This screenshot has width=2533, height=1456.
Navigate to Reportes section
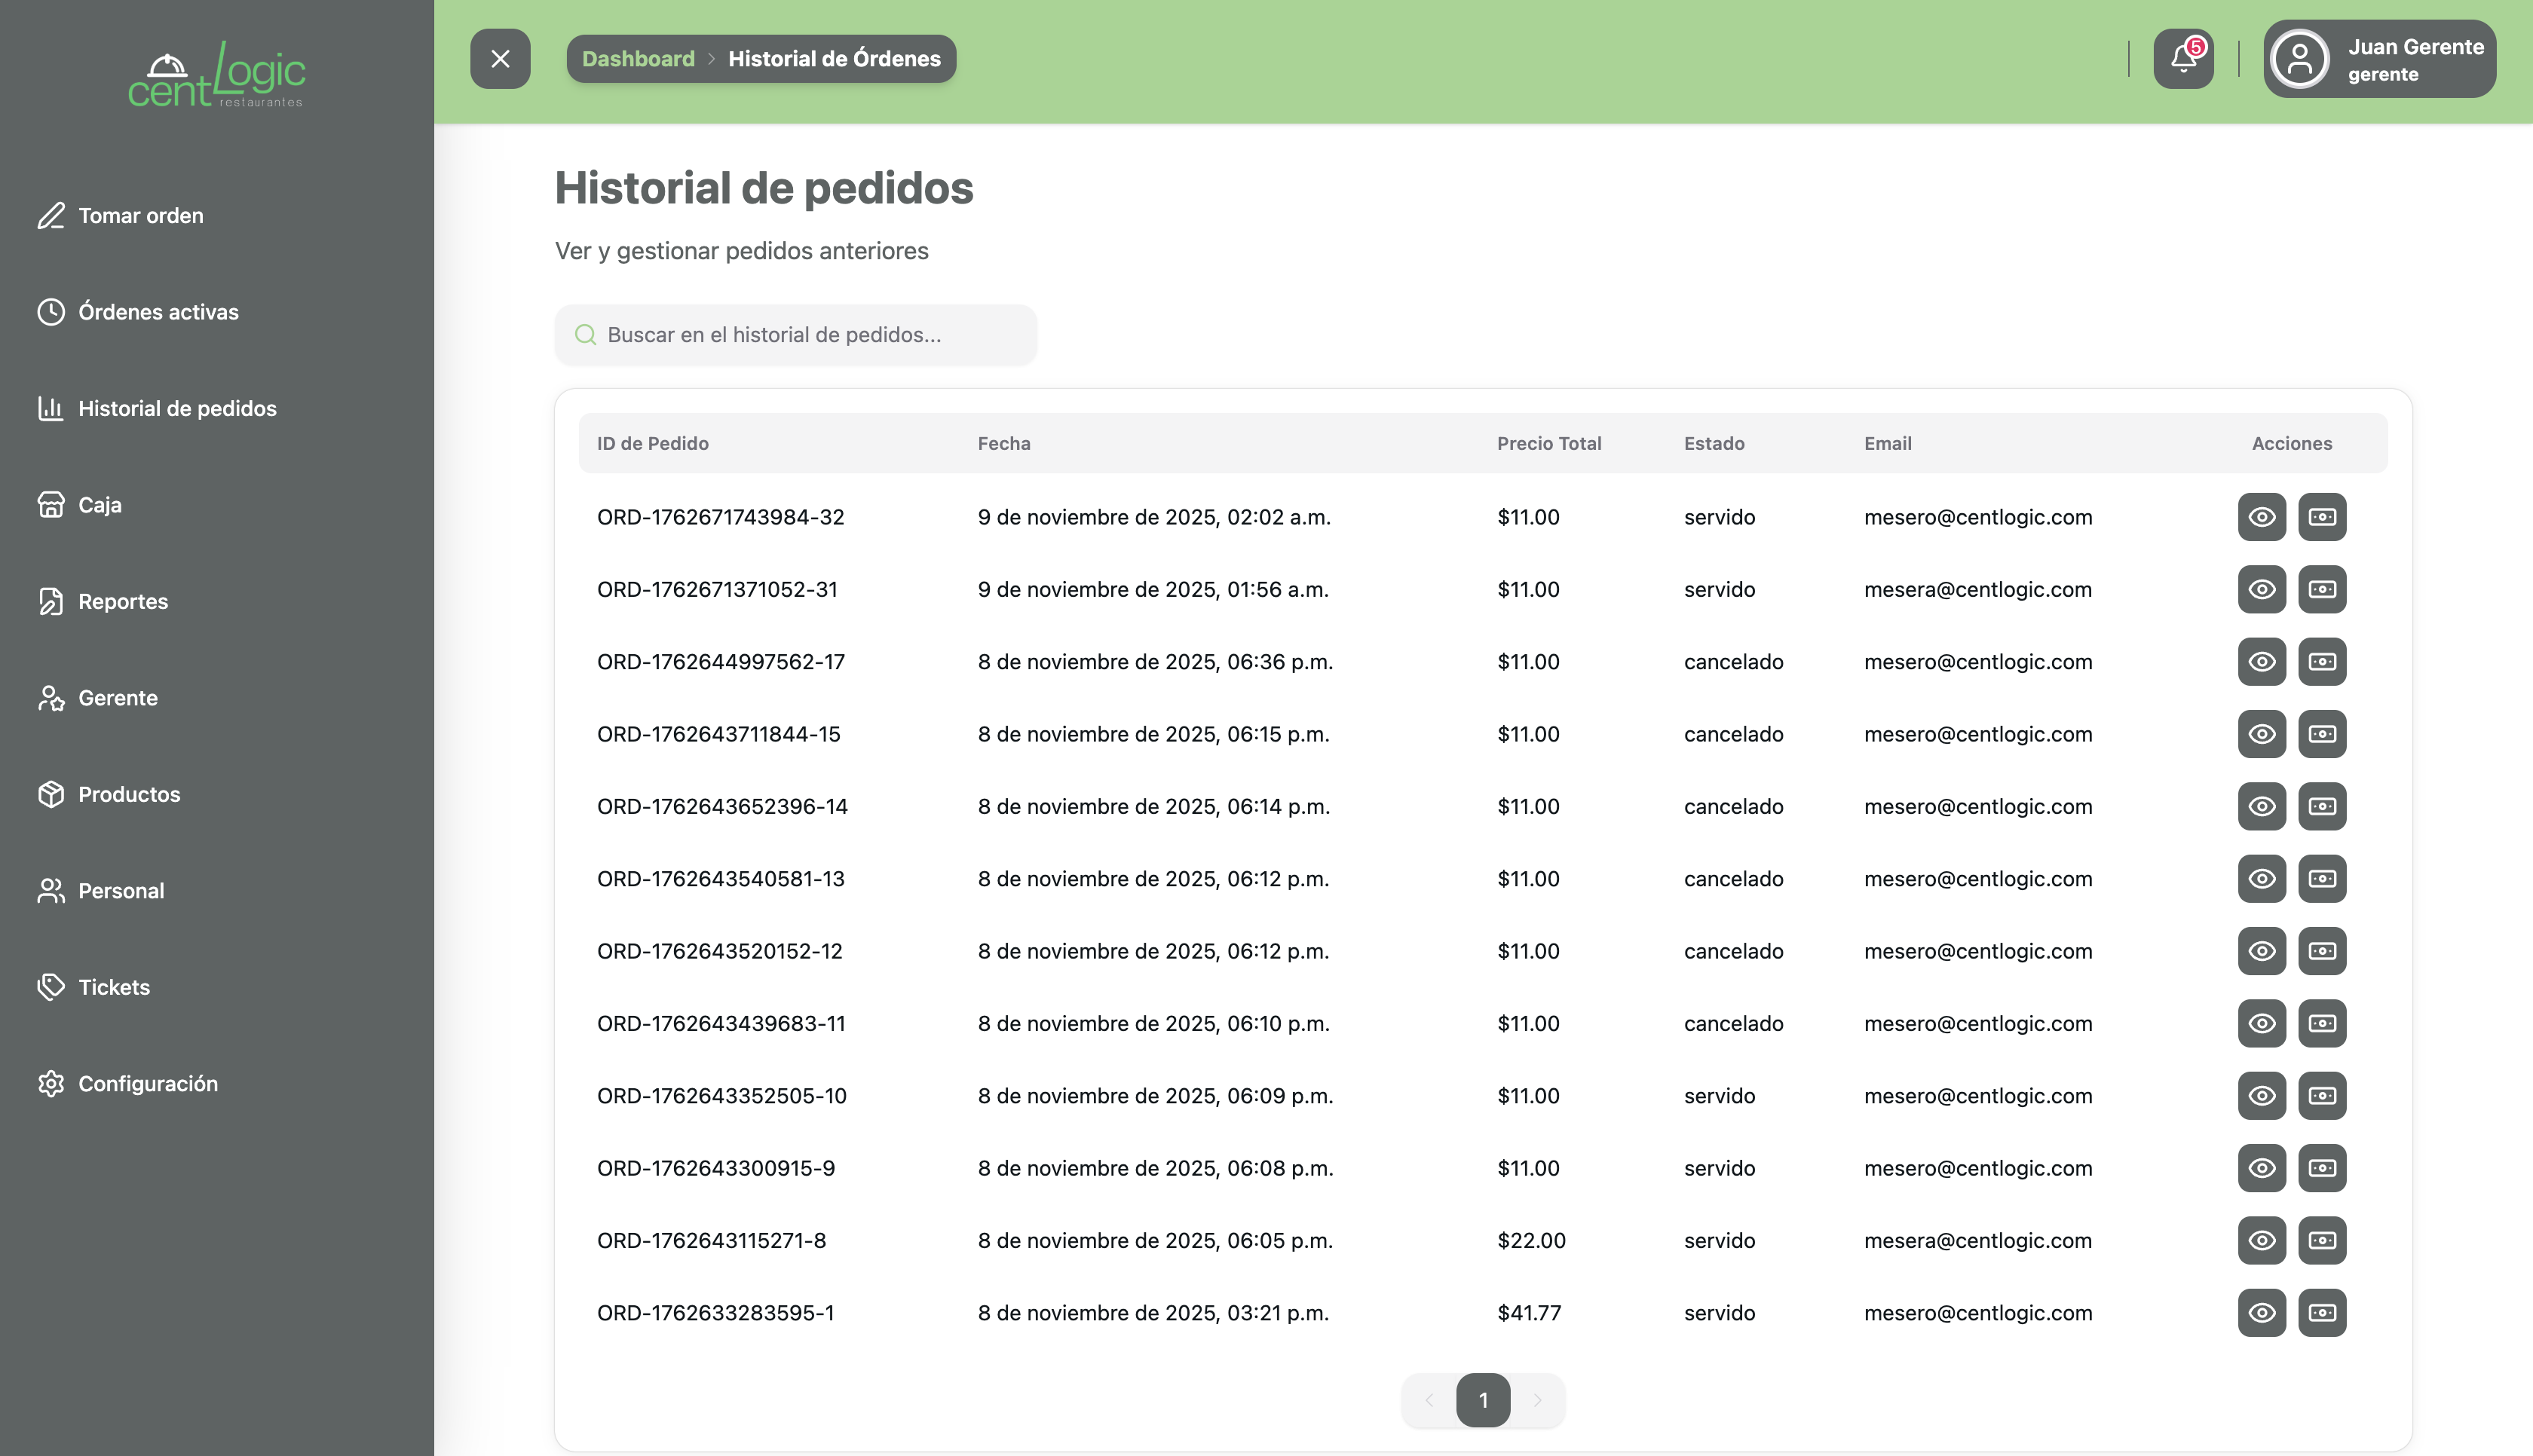[x=122, y=601]
